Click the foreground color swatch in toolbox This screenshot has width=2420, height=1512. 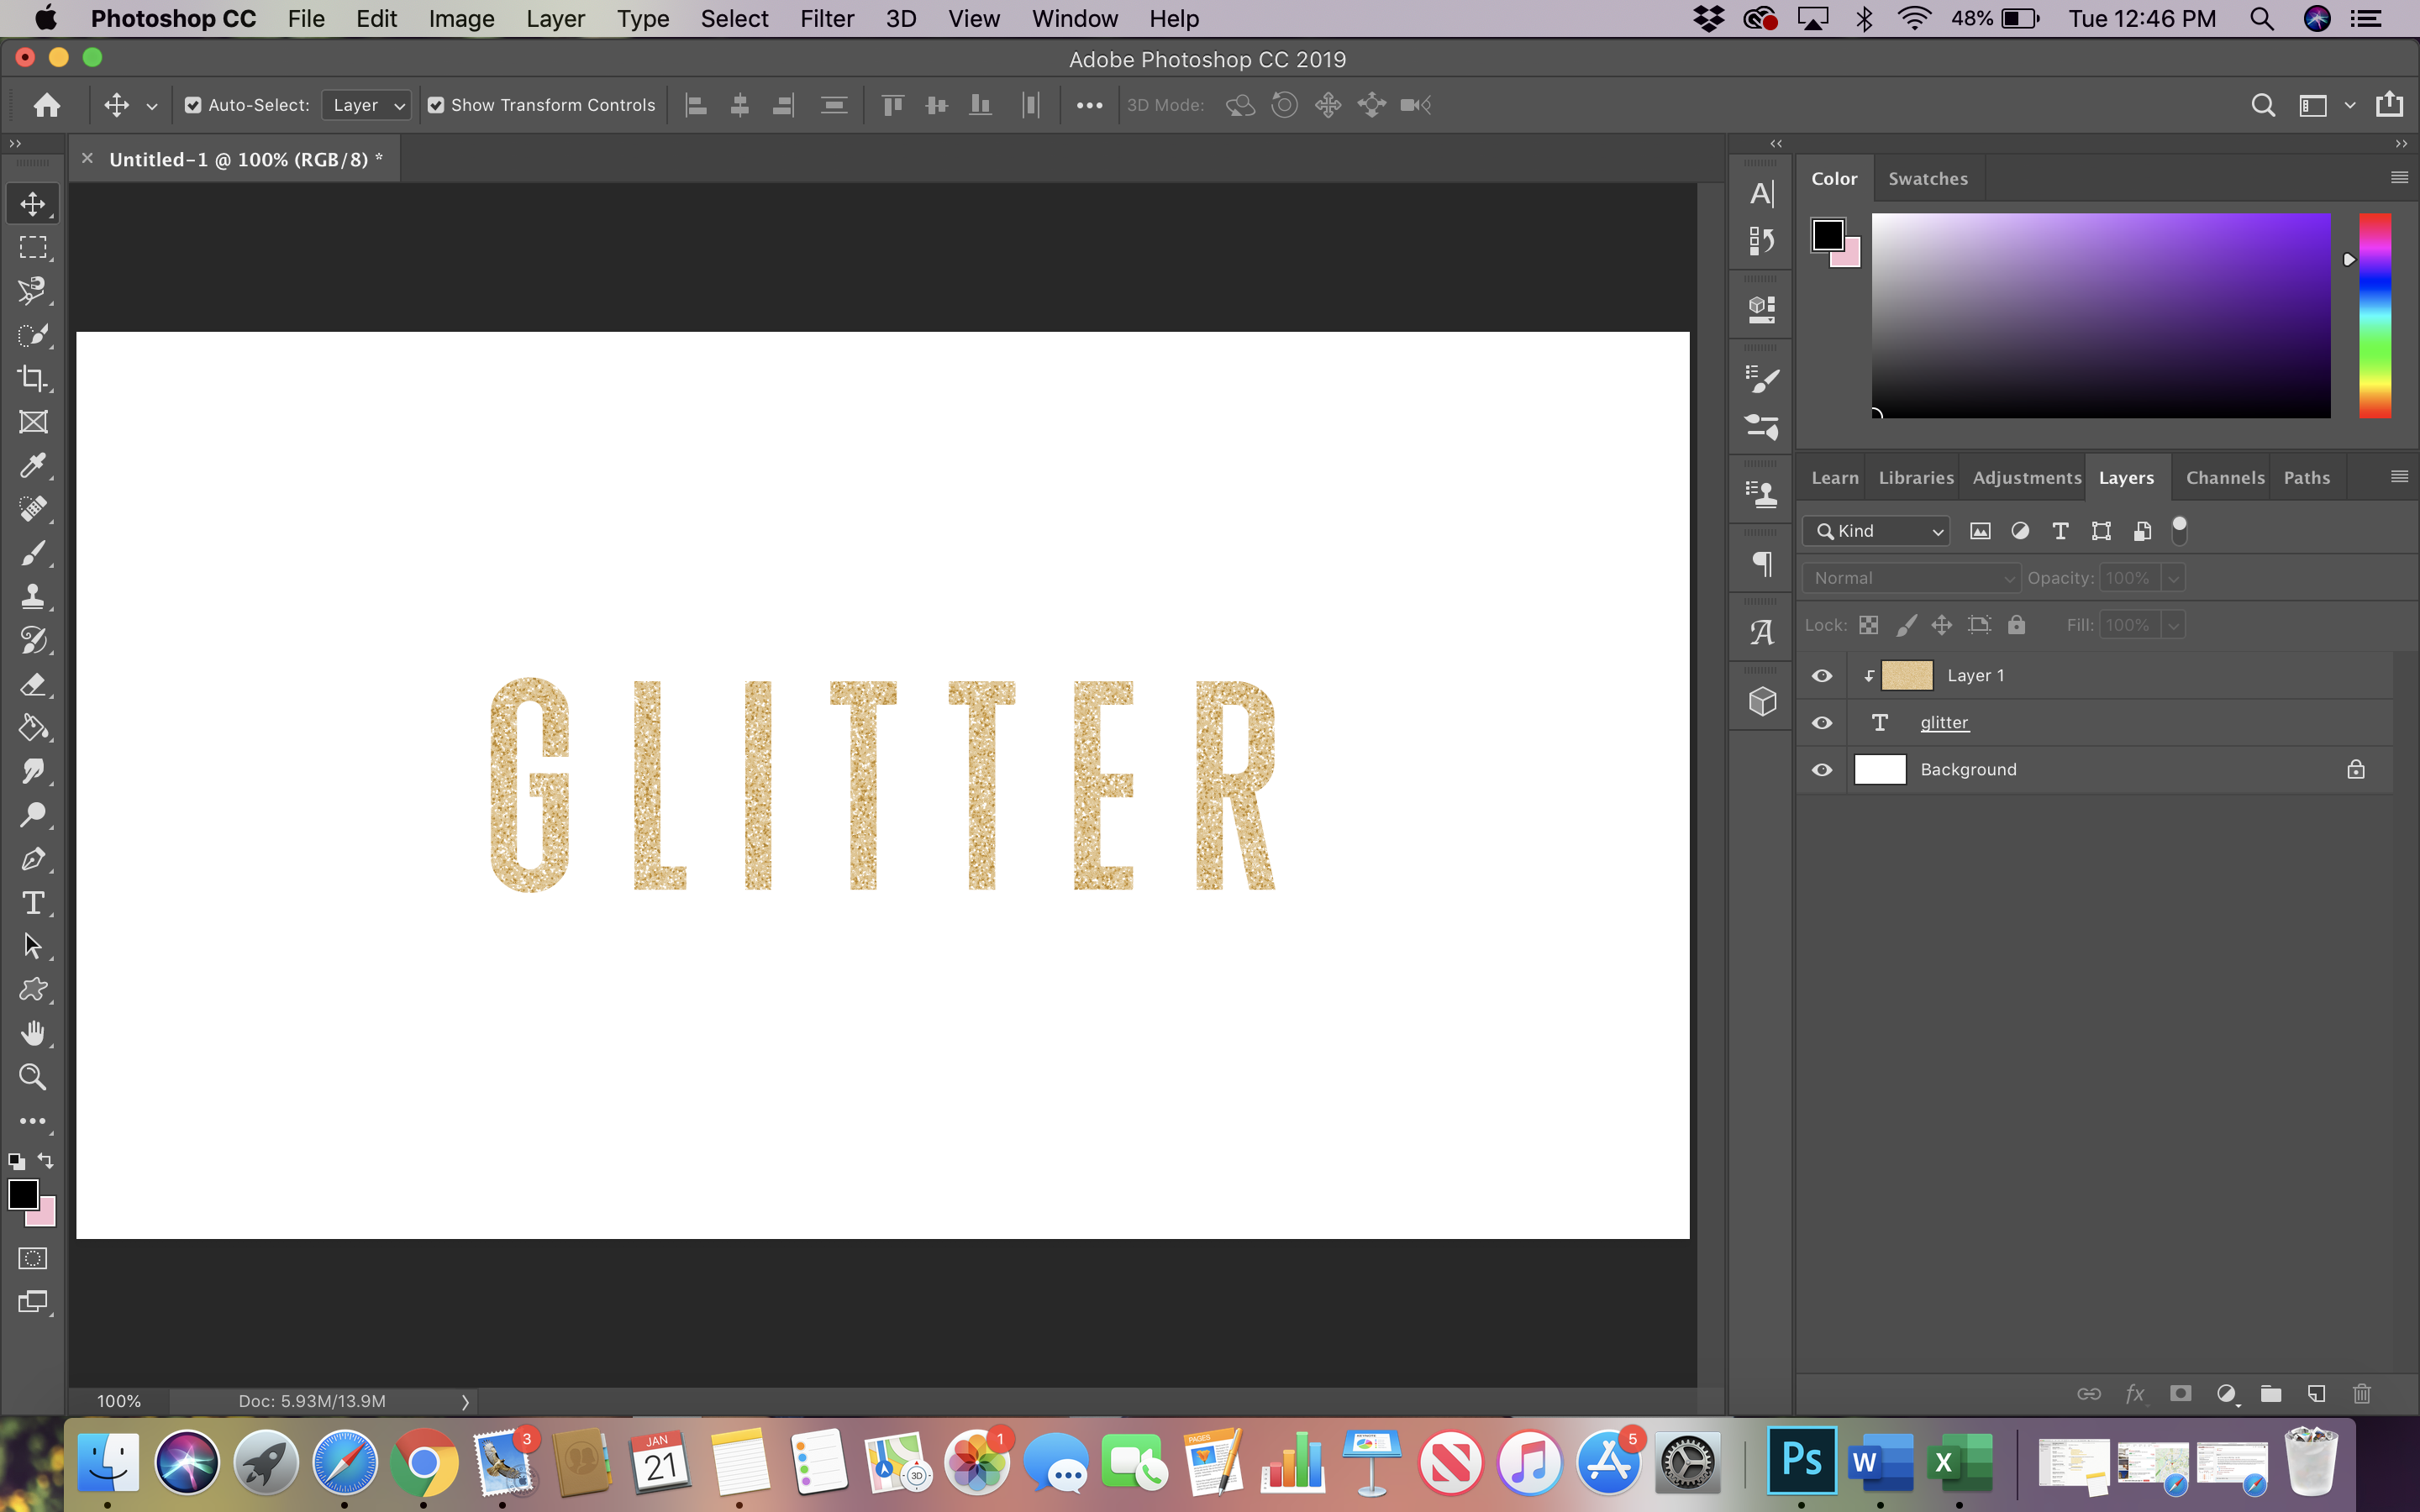pyautogui.click(x=23, y=1194)
